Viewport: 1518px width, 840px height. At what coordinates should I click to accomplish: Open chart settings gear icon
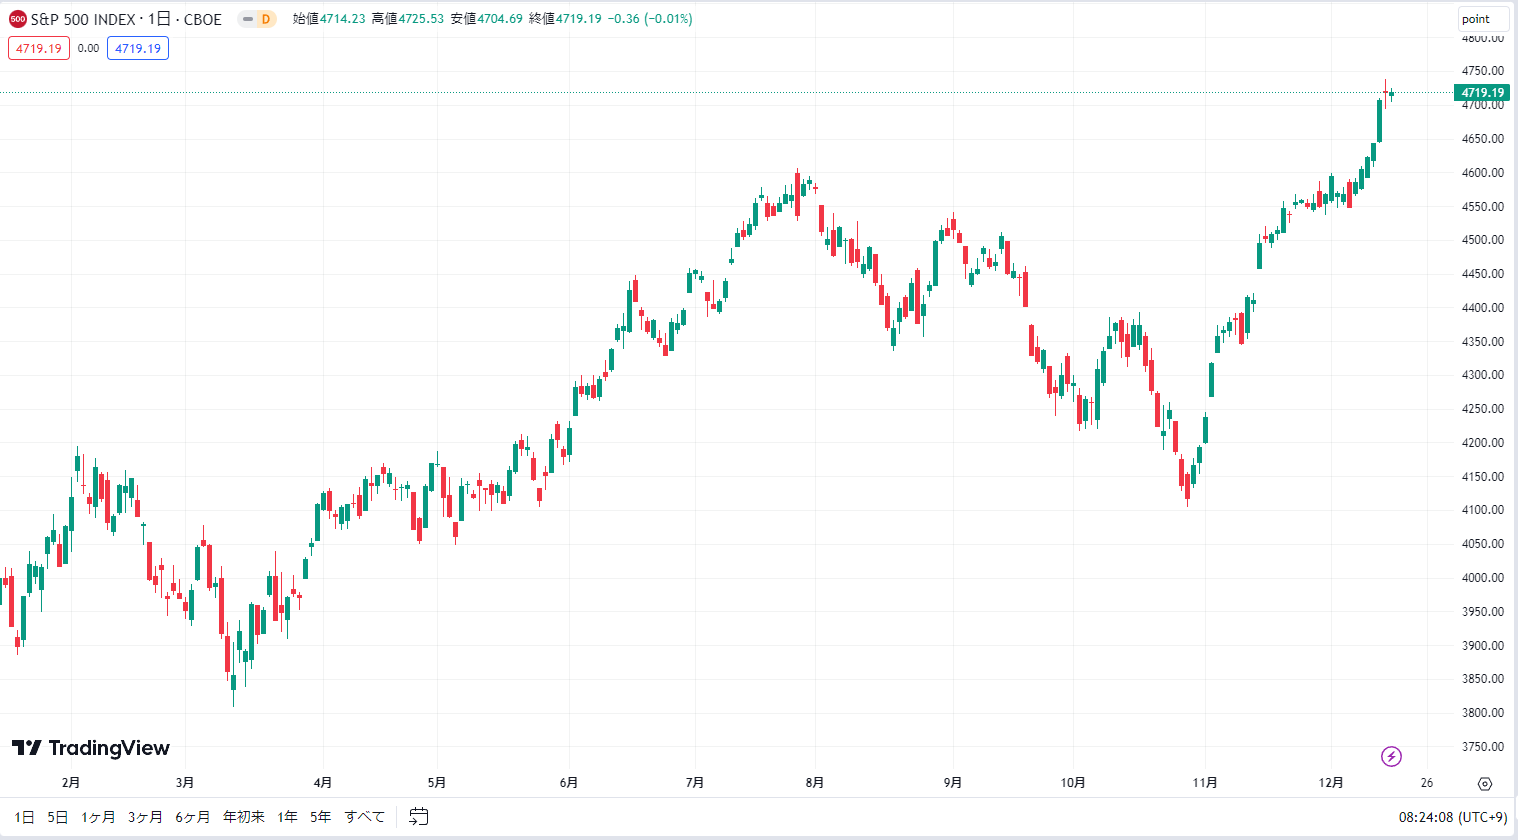1485,784
